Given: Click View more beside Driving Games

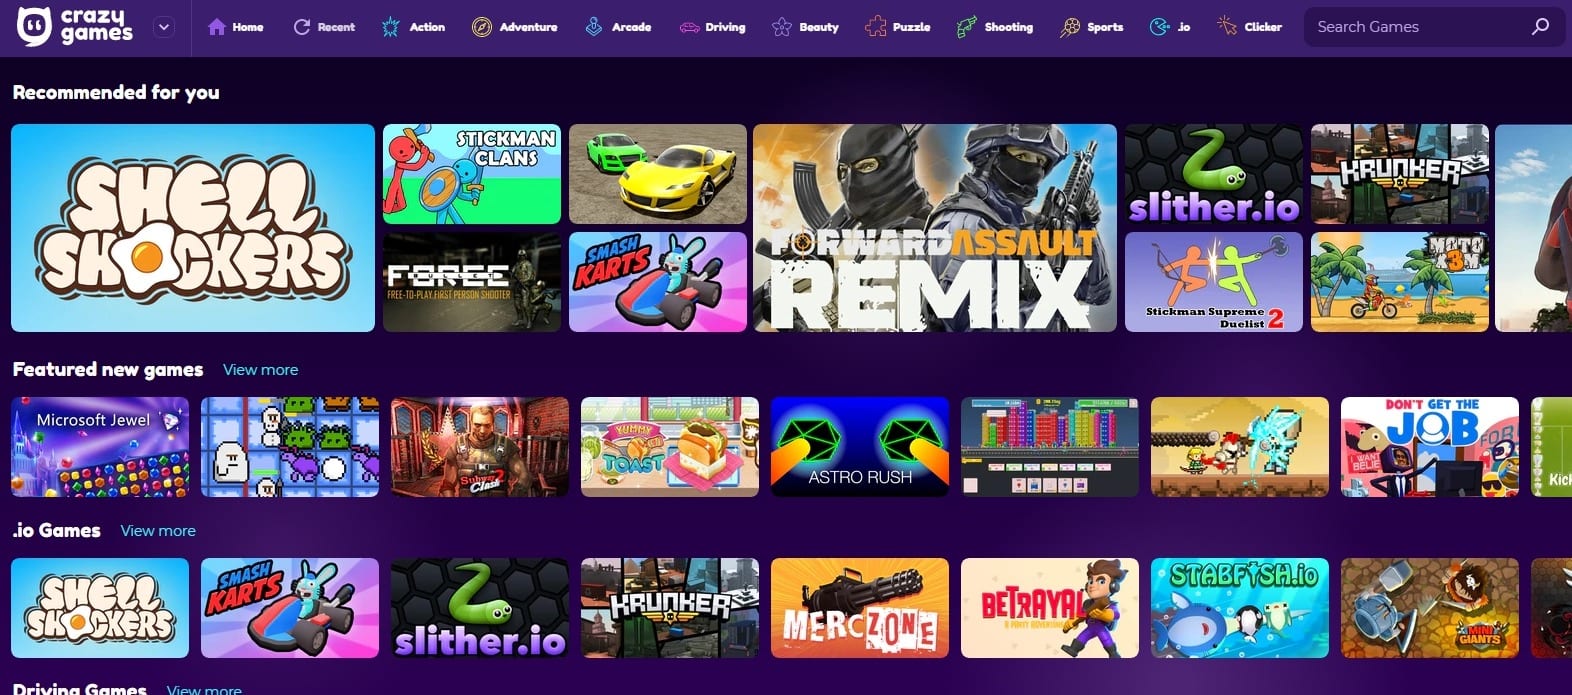Looking at the screenshot, I should pyautogui.click(x=204, y=689).
